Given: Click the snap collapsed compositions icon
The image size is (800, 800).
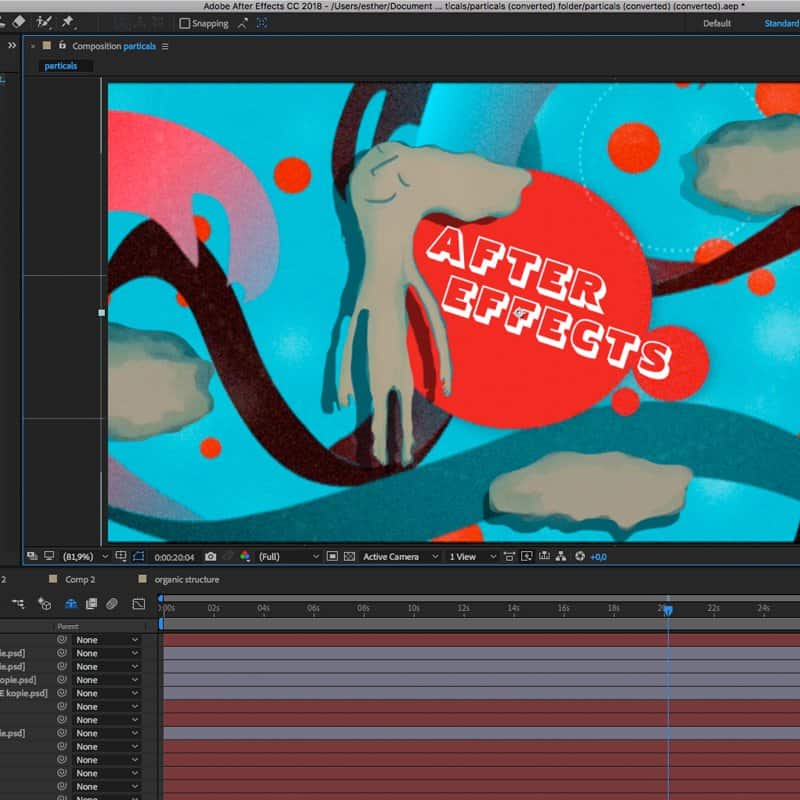Looking at the screenshot, I should pos(262,23).
